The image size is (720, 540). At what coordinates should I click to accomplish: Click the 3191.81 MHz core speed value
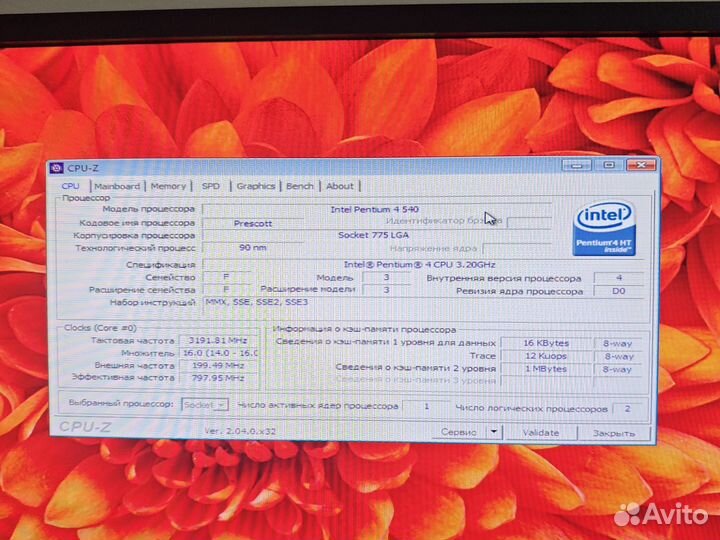(x=218, y=341)
